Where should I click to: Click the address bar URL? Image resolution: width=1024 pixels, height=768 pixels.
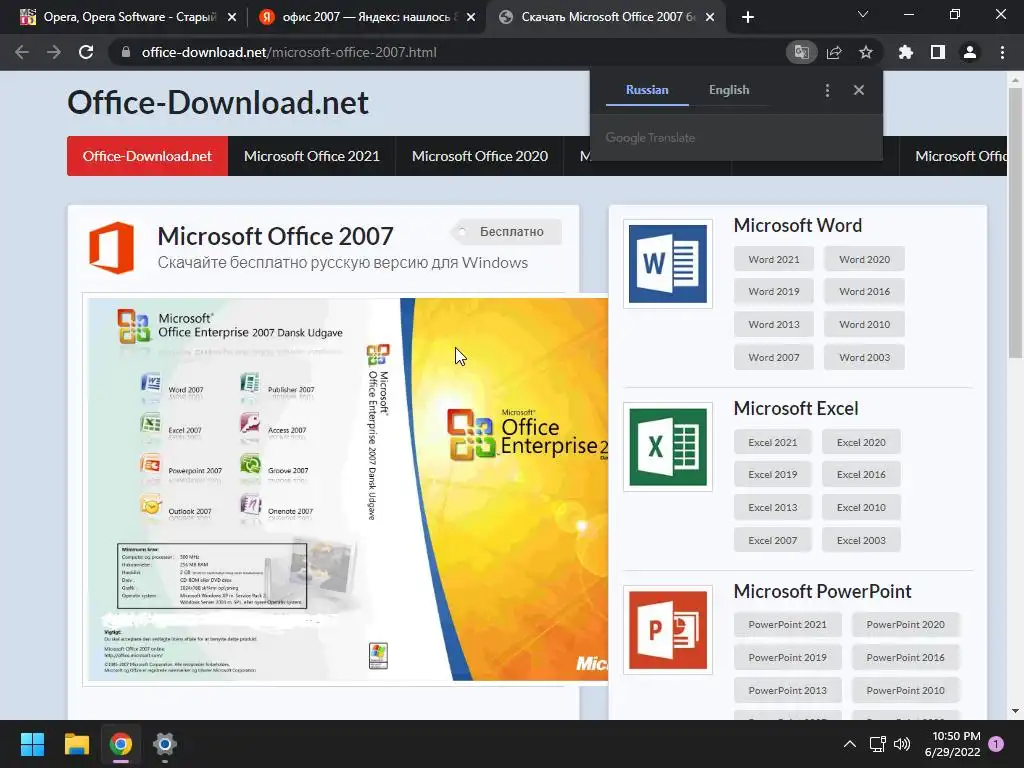click(289, 52)
